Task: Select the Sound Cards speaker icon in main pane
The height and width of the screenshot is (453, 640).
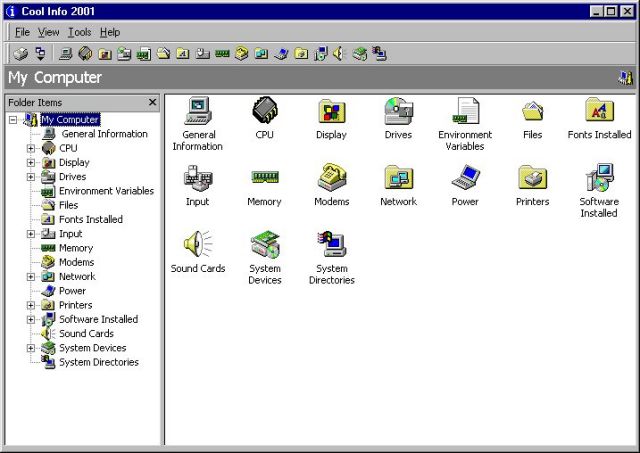Action: [x=198, y=244]
